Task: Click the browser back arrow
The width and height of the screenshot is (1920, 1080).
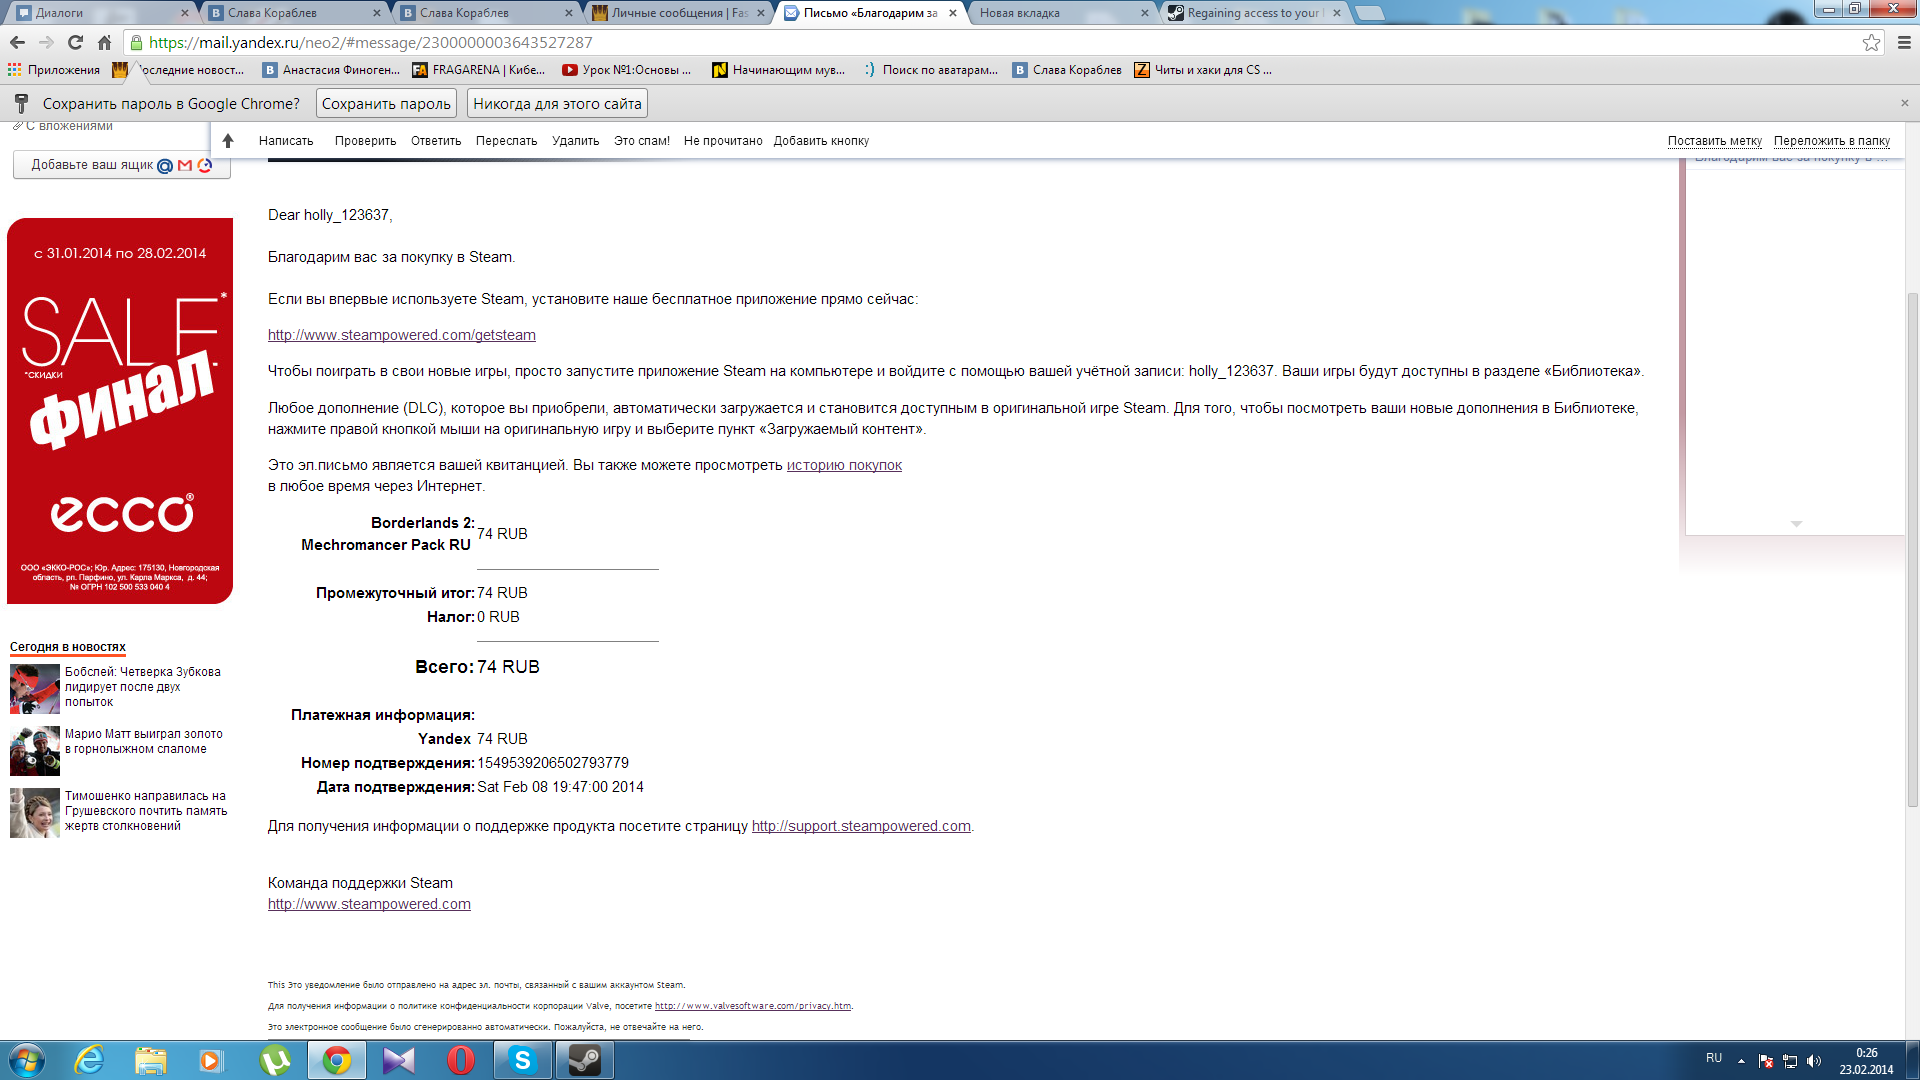Action: coord(17,42)
